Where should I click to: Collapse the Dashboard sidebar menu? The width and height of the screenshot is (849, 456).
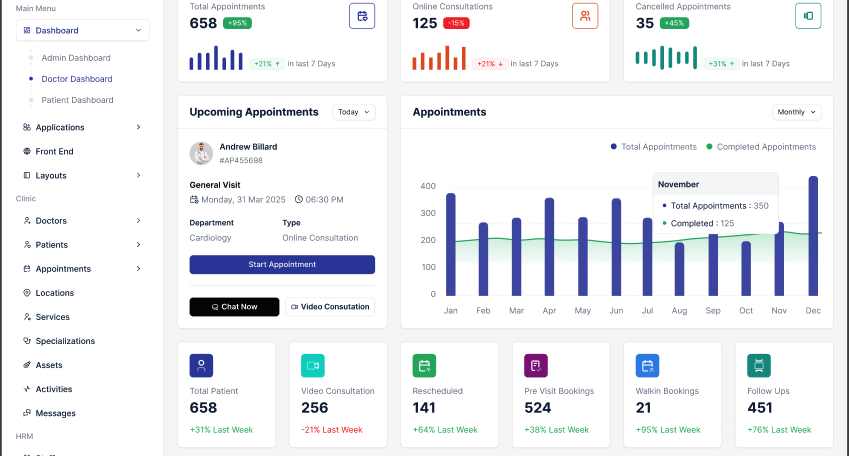[x=82, y=30]
